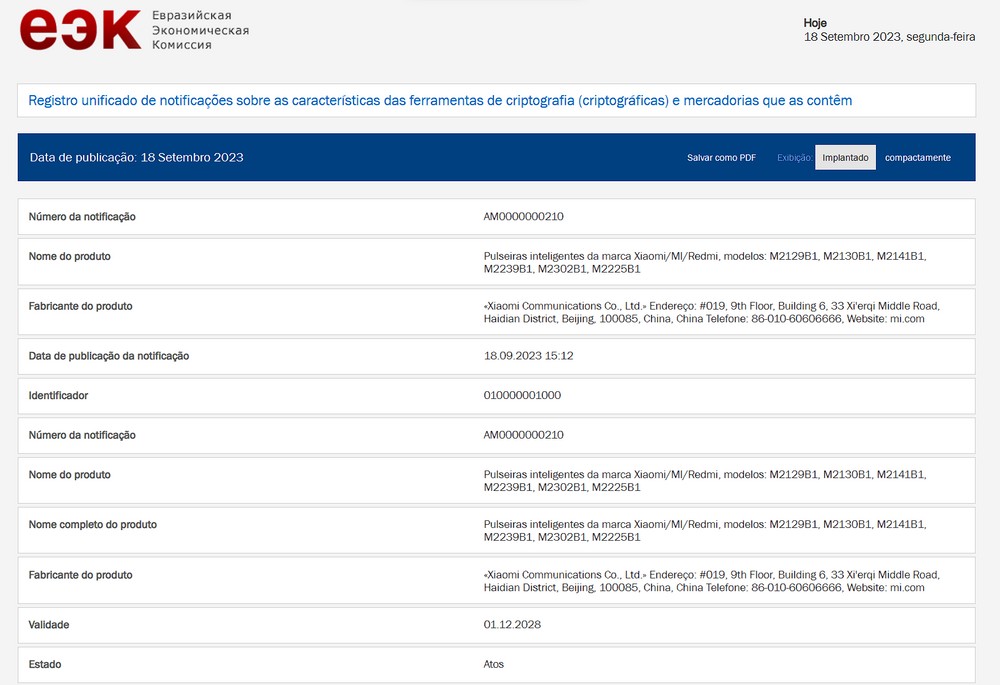1000x685 pixels.
Task: Click the Identificador row label
Action: pyautogui.click(x=58, y=395)
